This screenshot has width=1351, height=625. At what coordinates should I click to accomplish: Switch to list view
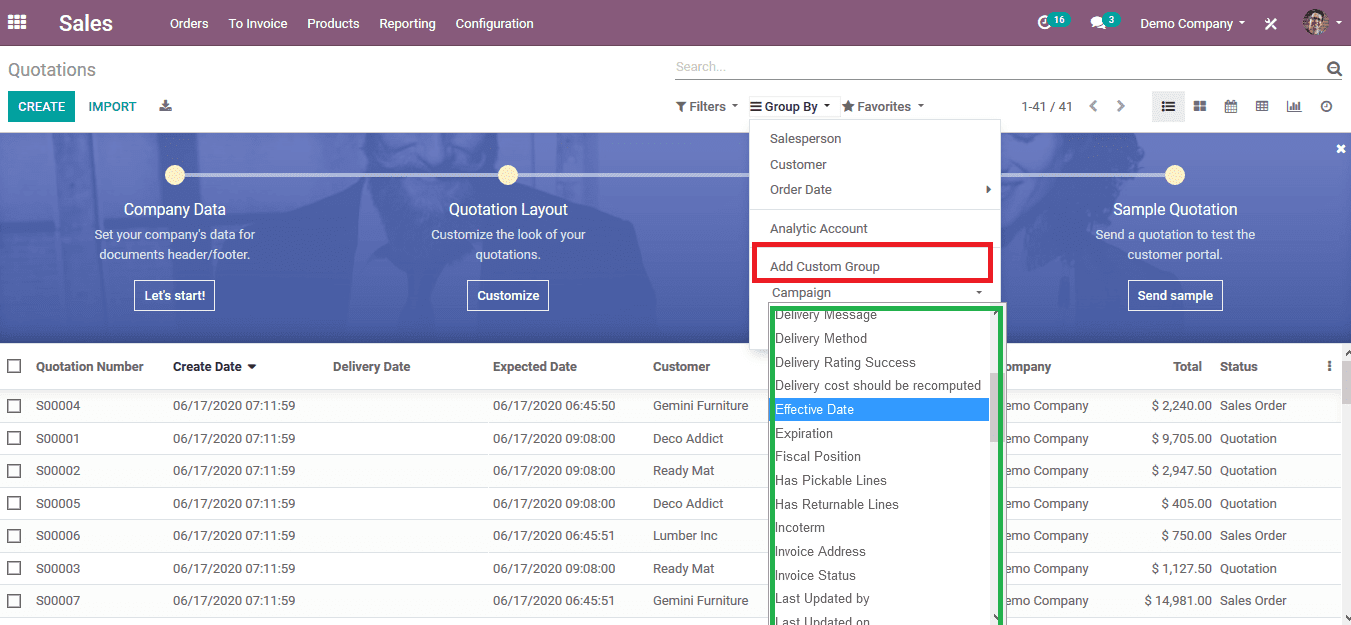pyautogui.click(x=1168, y=106)
